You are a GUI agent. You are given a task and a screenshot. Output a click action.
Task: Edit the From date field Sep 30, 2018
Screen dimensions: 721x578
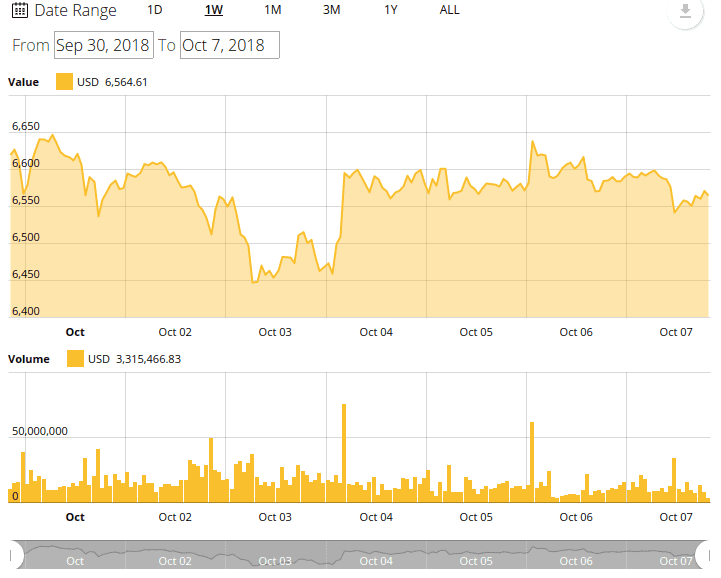(x=104, y=45)
